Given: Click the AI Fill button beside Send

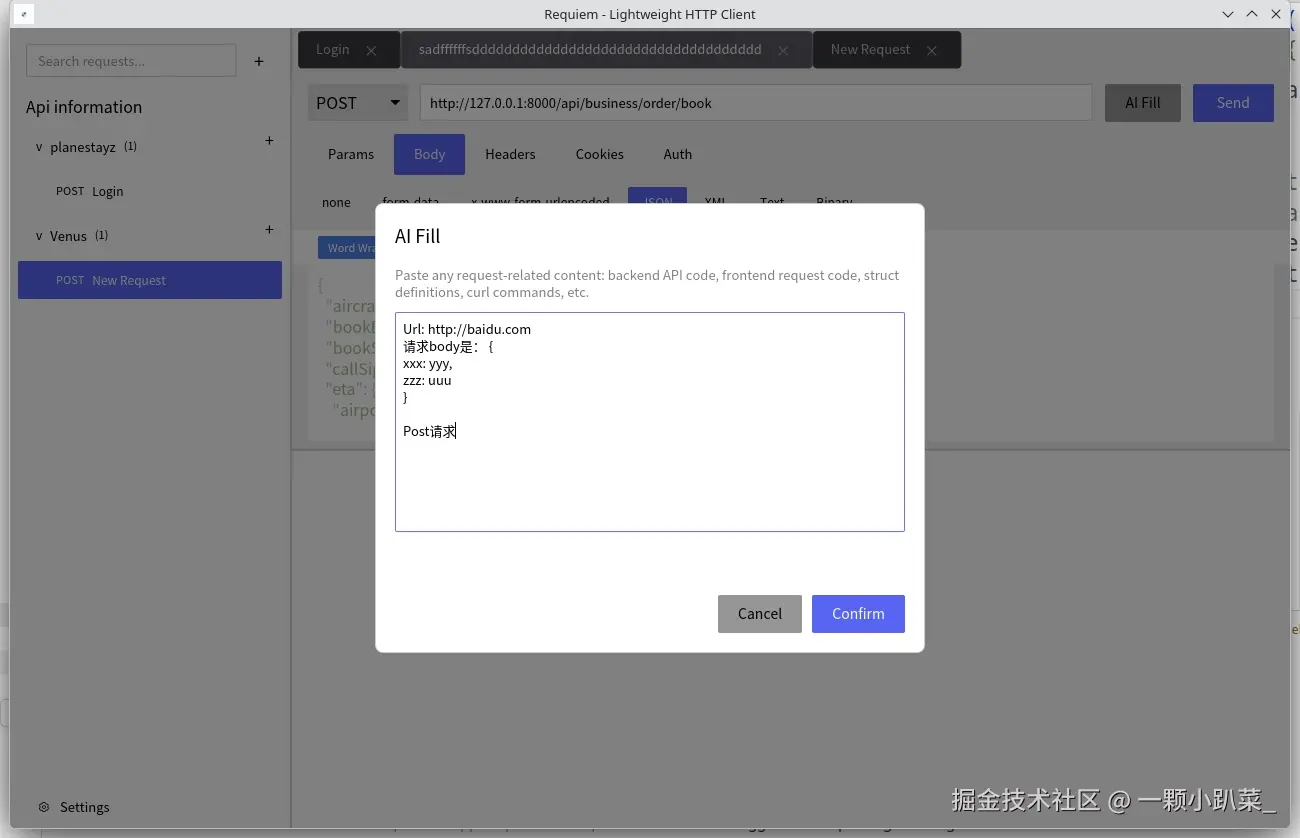Looking at the screenshot, I should 1143,103.
